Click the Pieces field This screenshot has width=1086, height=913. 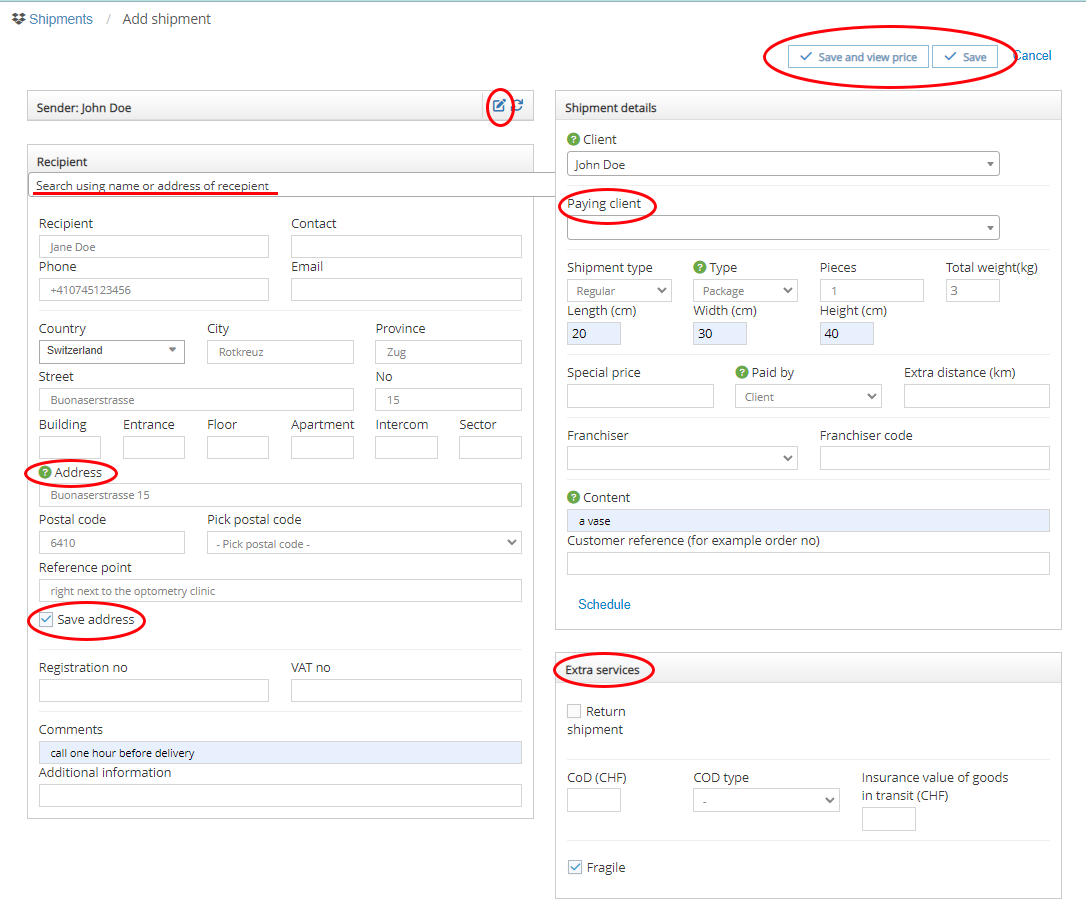871,291
